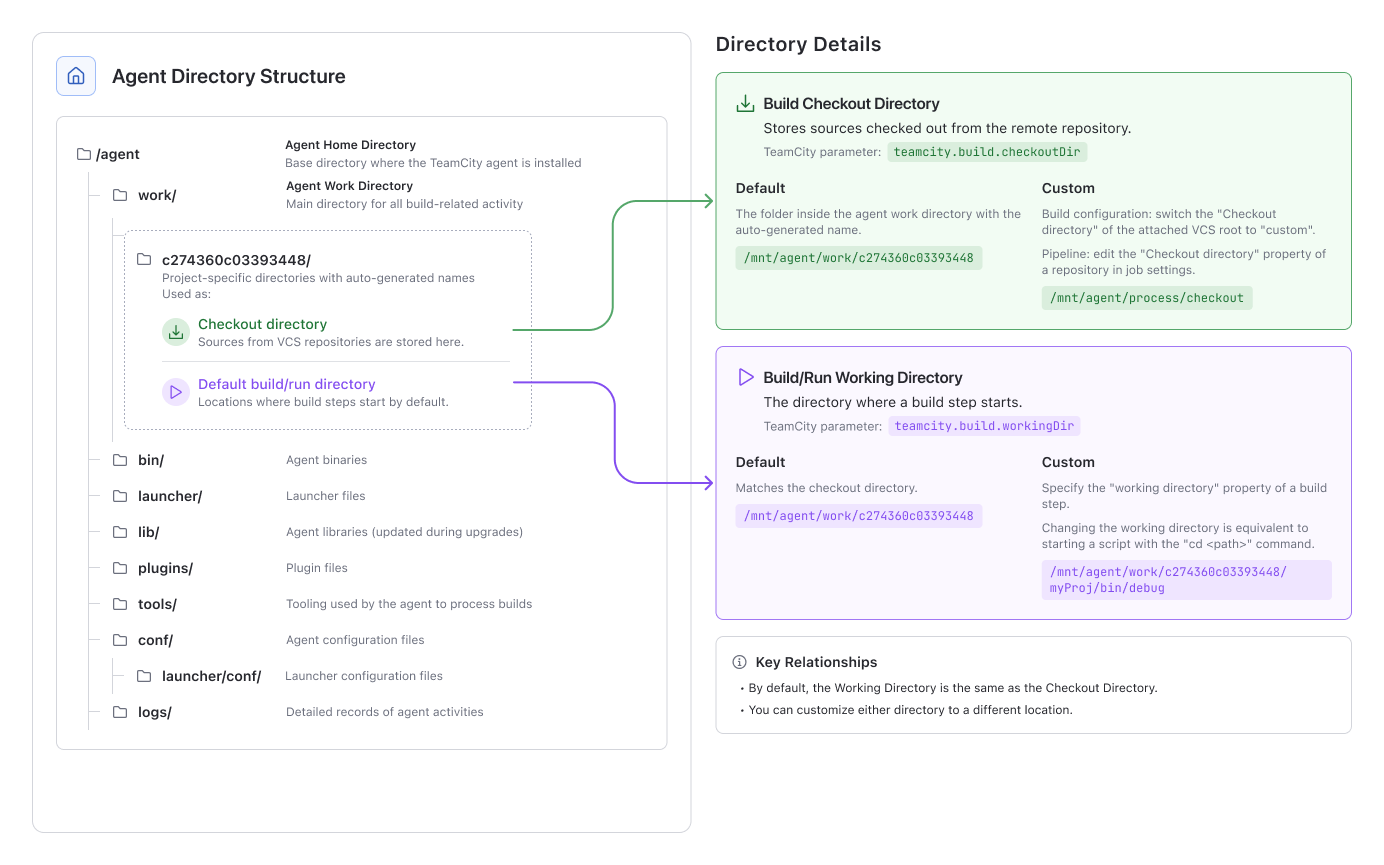The height and width of the screenshot is (865, 1384).
Task: Click the folder icon in the Agent configuration files row
Action: (120, 640)
